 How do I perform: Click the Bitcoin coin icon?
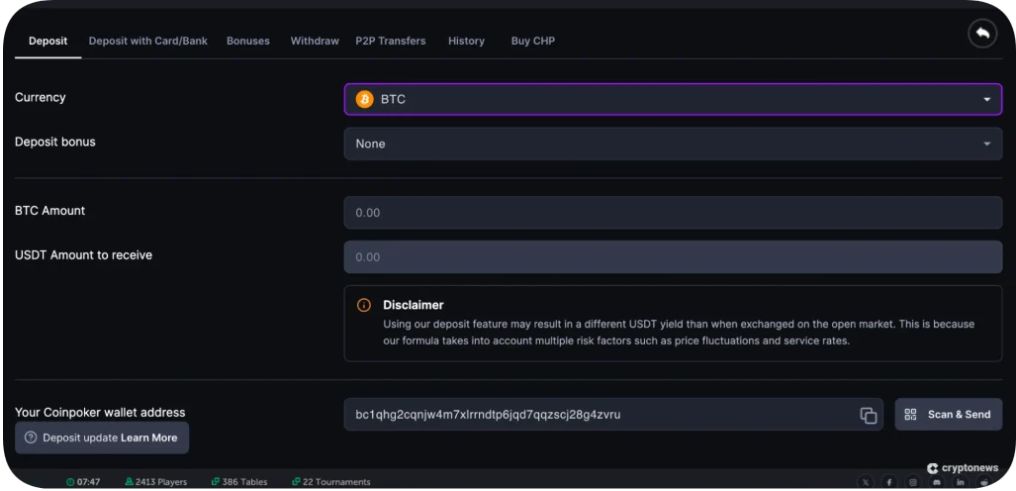[365, 100]
